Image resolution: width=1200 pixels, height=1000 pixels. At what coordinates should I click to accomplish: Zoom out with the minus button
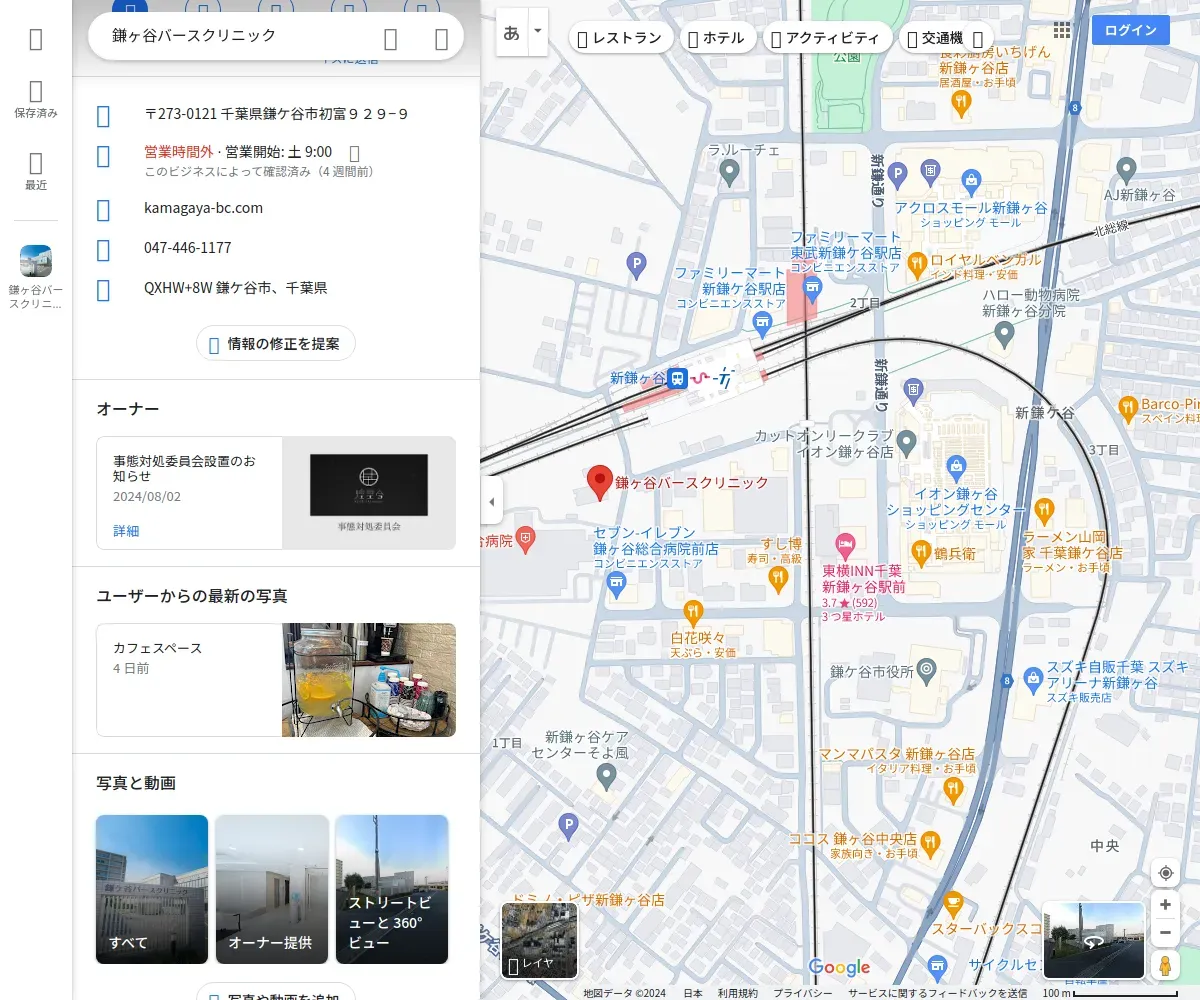[x=1165, y=933]
